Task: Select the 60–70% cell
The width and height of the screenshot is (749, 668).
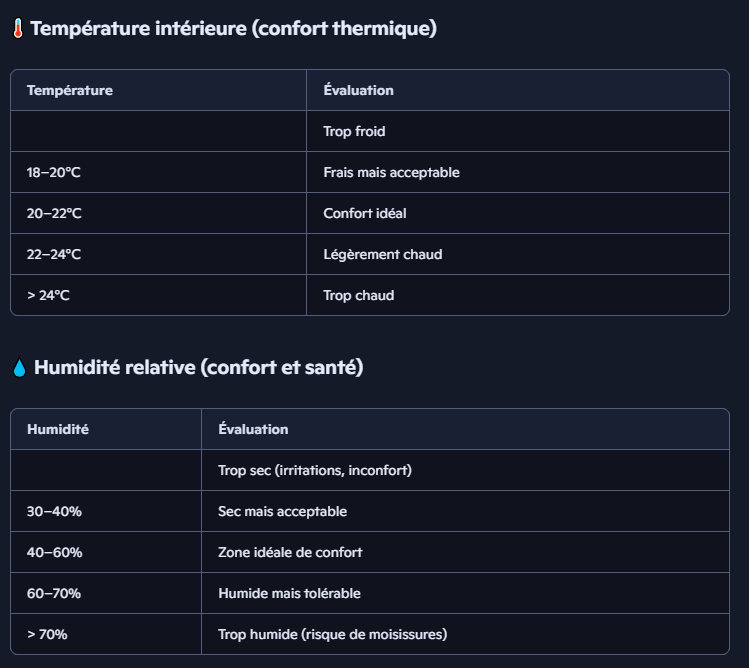Action: (54, 593)
